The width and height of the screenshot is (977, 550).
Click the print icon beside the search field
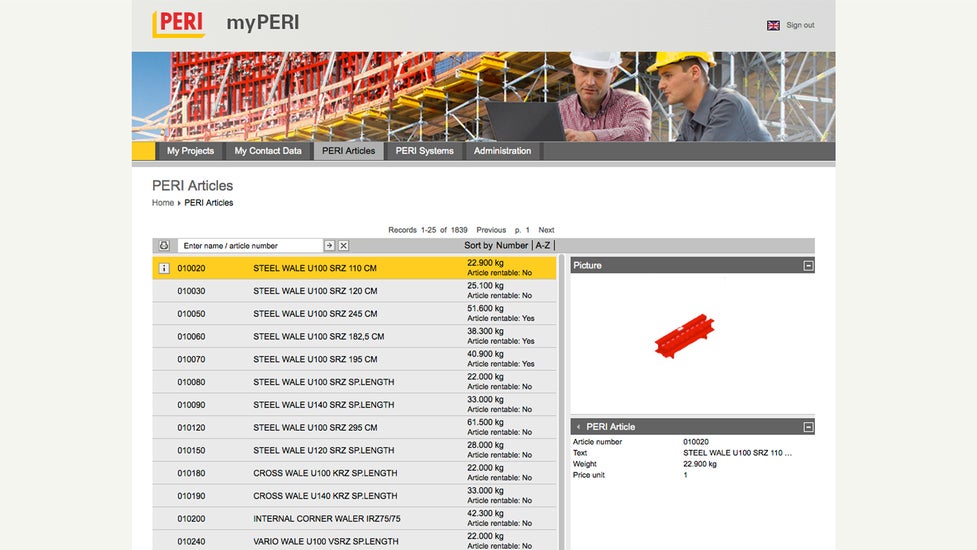point(164,245)
